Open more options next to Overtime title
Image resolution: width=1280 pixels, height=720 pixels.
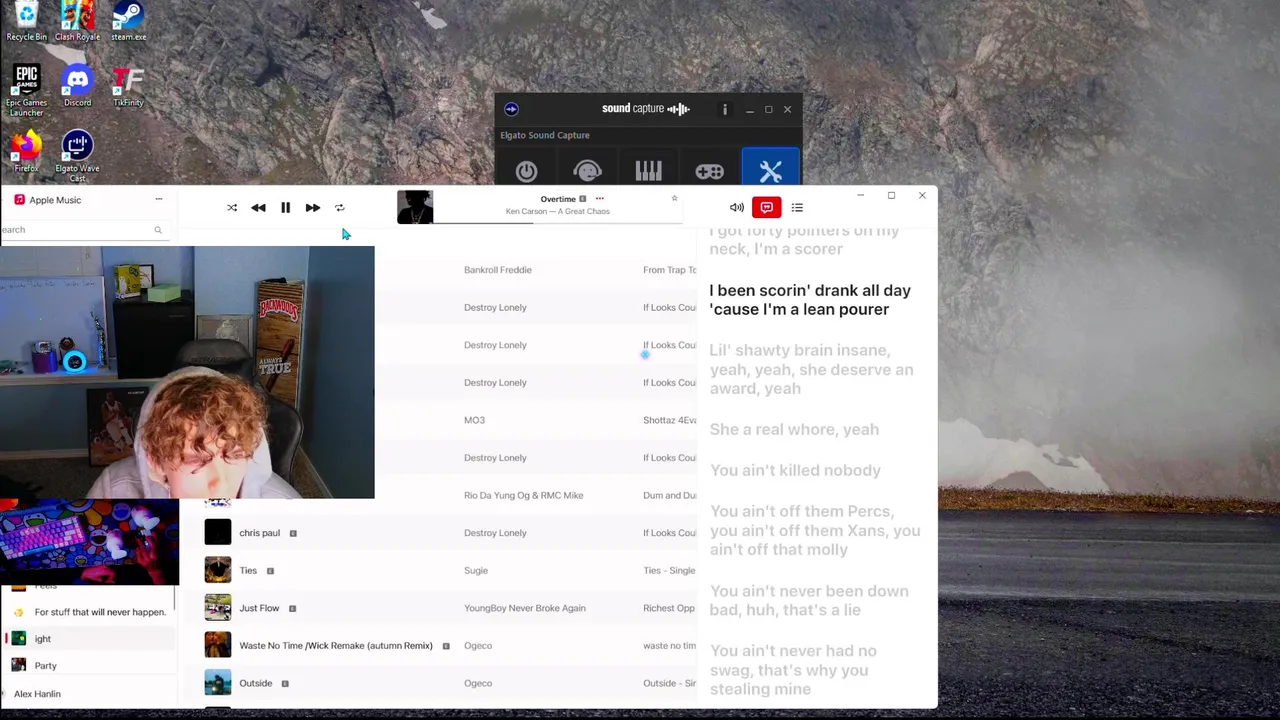click(x=599, y=198)
